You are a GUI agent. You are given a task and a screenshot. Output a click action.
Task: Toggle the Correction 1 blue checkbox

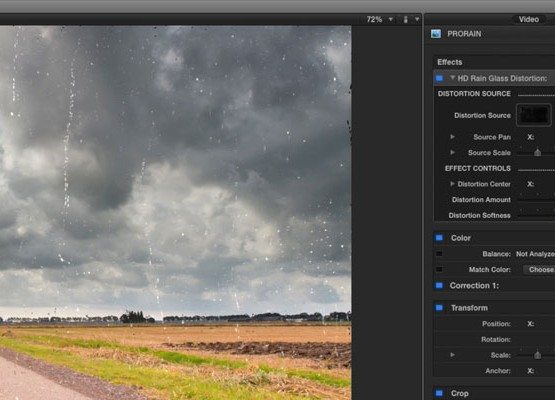point(439,285)
